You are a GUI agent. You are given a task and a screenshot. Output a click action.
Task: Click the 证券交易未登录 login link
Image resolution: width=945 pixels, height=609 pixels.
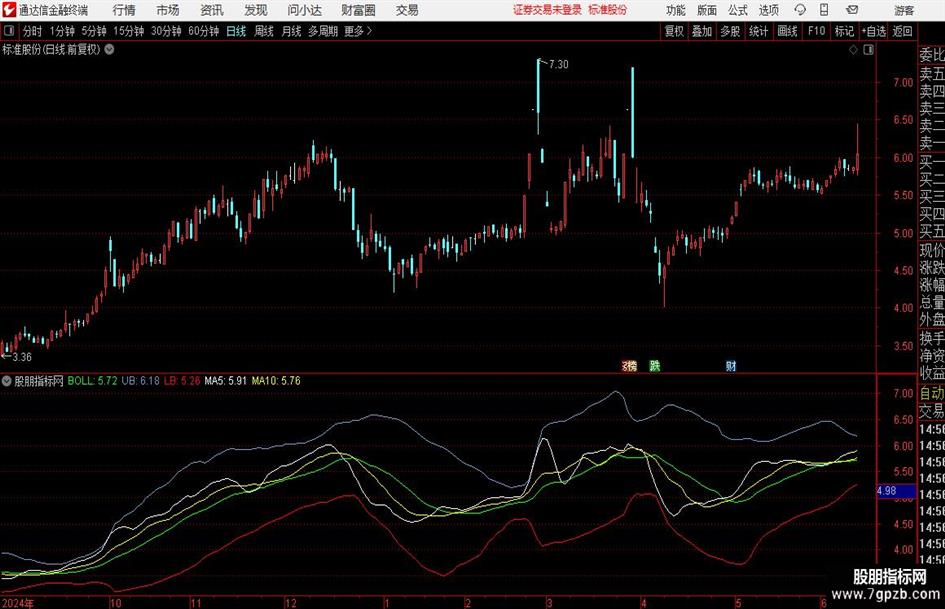pos(548,10)
